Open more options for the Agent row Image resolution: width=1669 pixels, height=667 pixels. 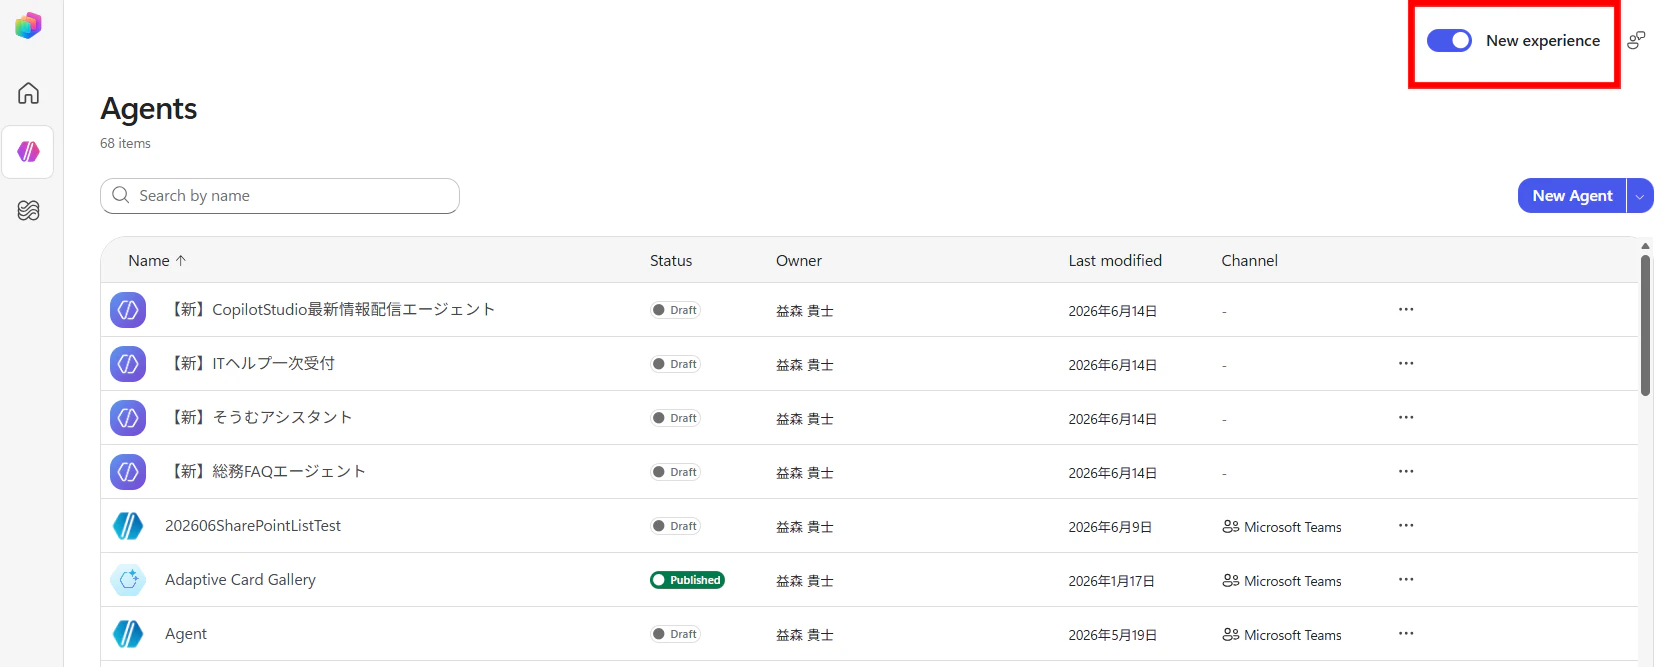click(1406, 633)
